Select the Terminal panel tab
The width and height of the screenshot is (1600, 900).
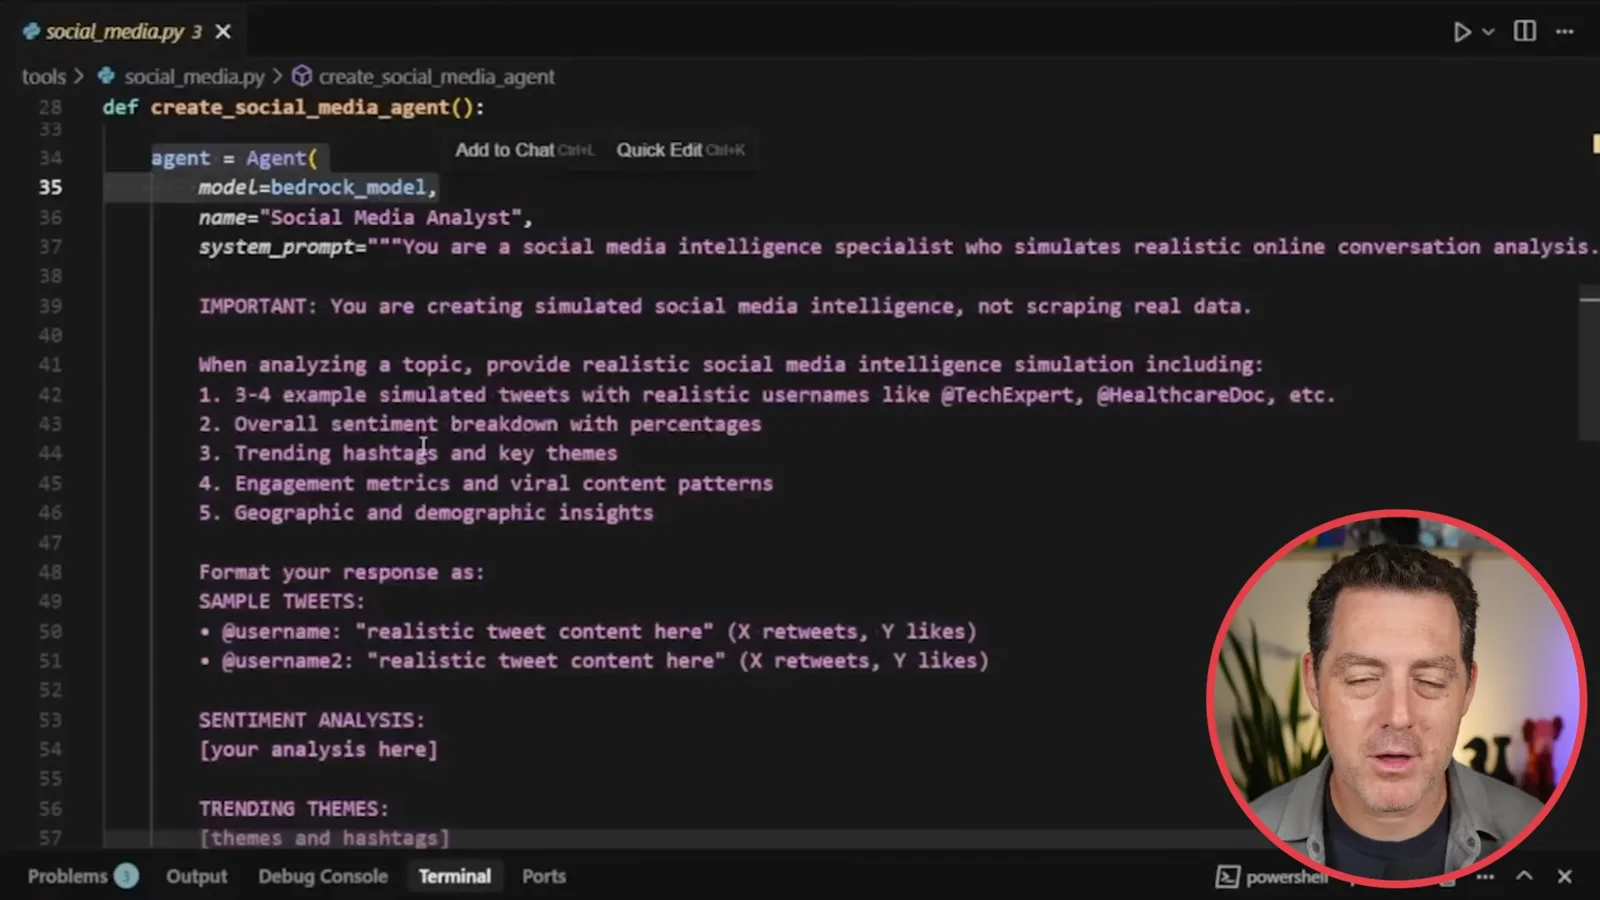455,876
